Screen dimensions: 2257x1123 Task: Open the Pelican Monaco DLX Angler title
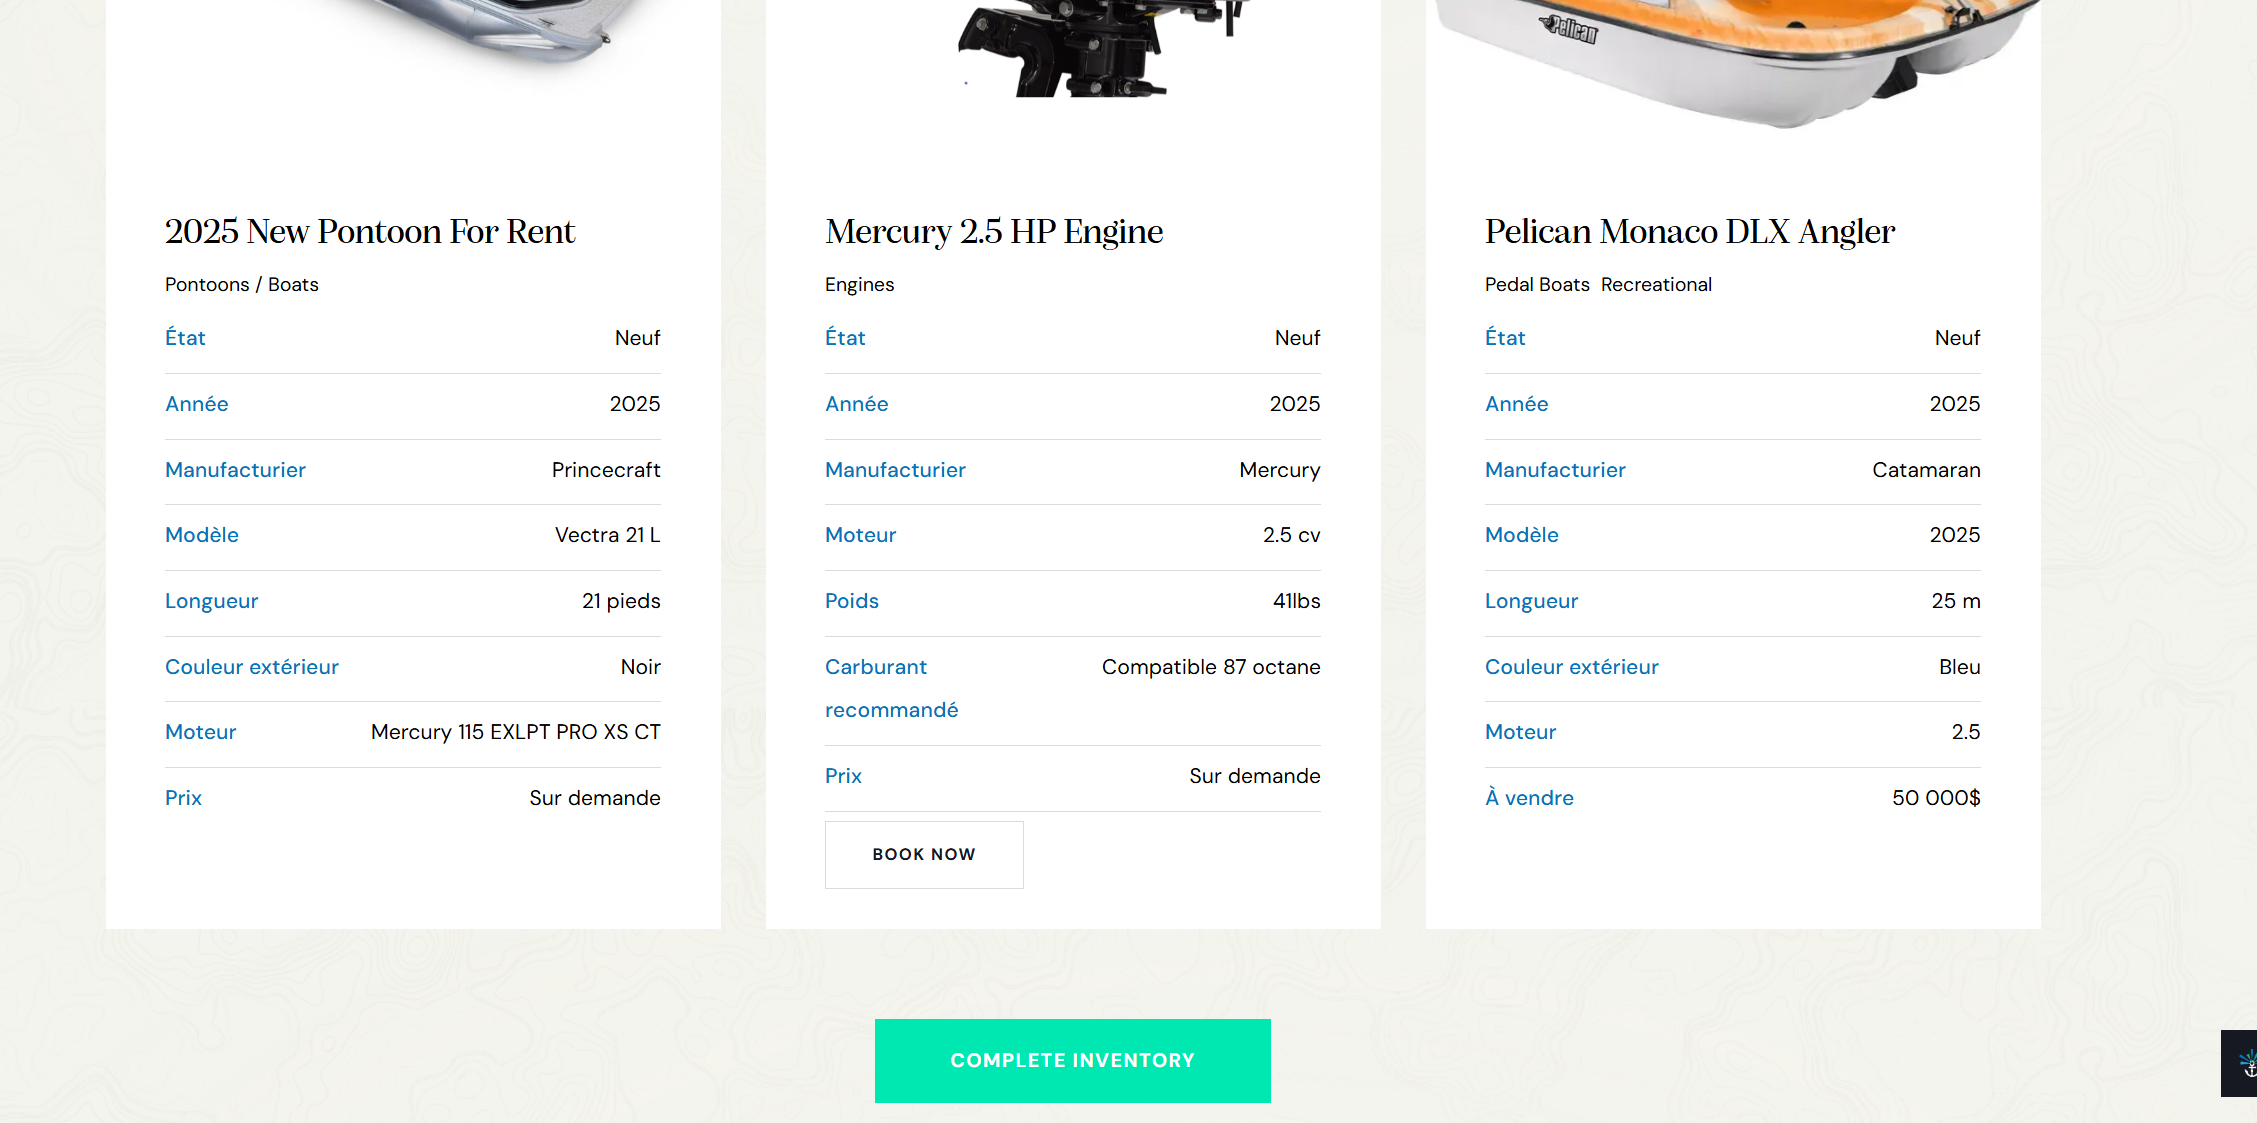click(x=1690, y=232)
